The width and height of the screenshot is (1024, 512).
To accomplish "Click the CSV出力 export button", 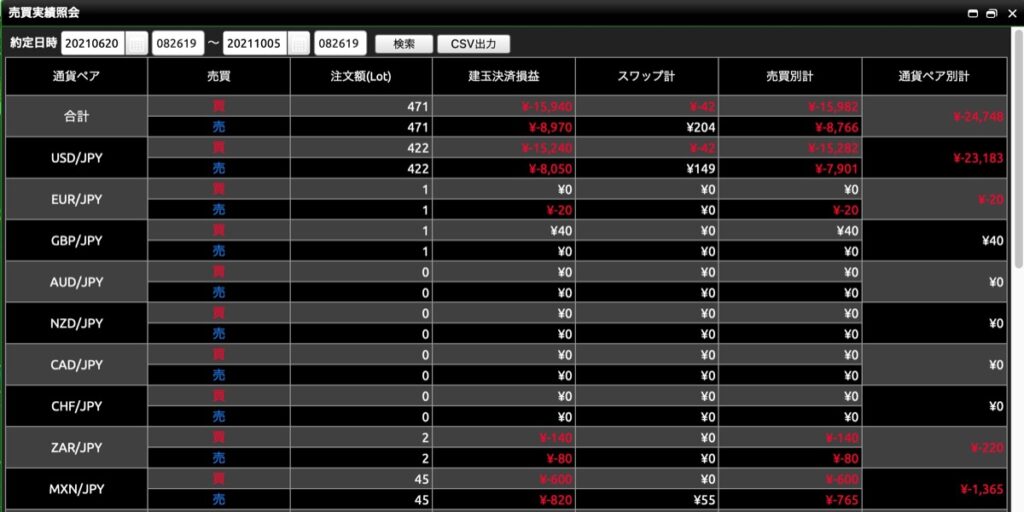I will [x=473, y=44].
